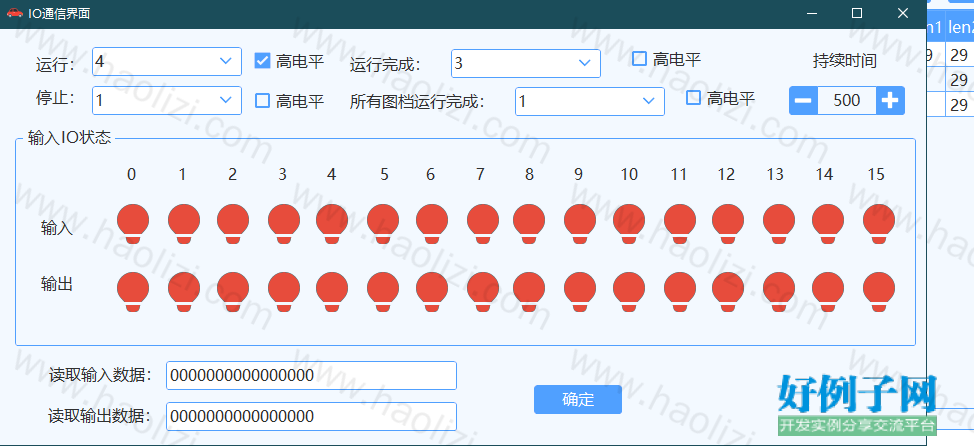Open the 停止 dropdown showing 1
Viewport: 974px width, 446px height.
(166, 101)
